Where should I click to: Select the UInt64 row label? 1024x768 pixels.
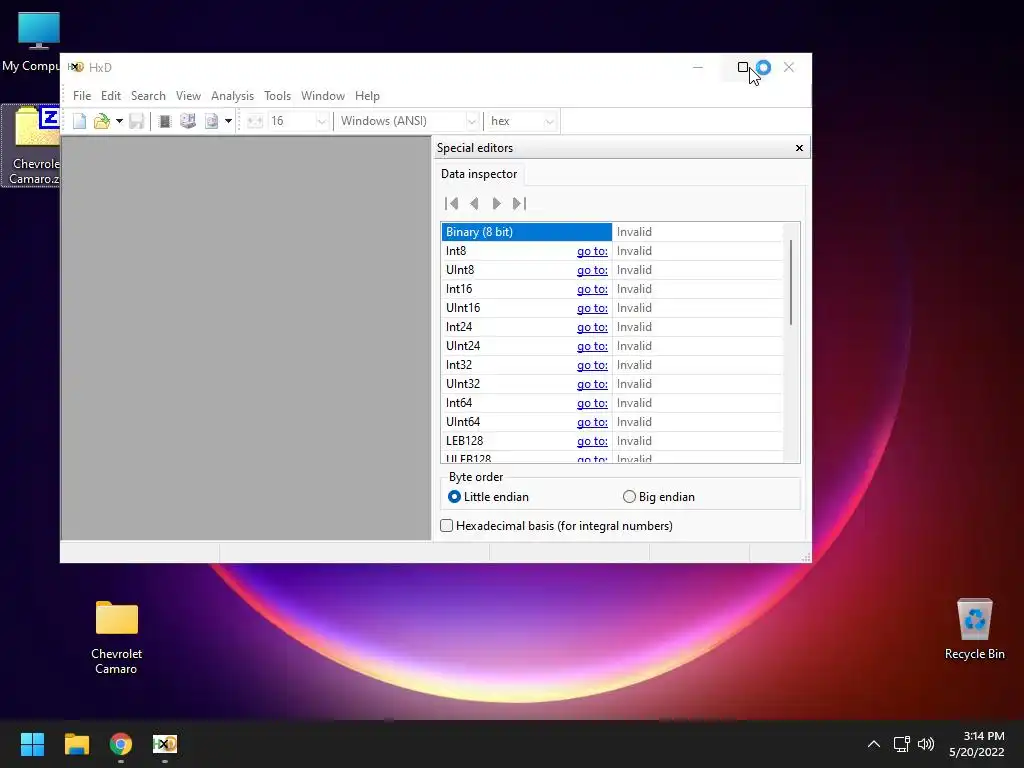(462, 422)
